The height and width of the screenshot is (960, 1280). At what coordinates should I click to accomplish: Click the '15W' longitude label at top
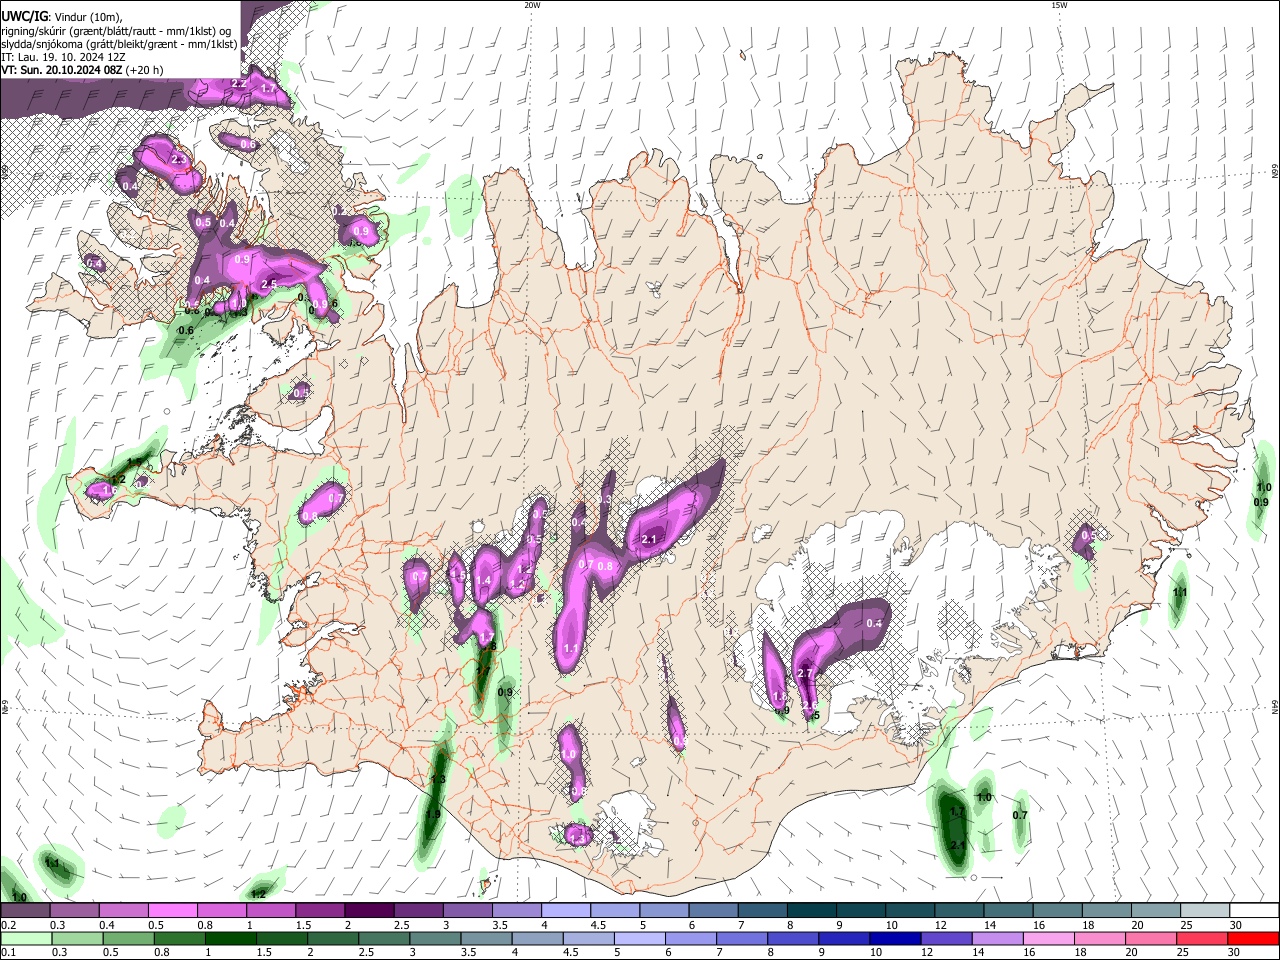click(x=1059, y=5)
